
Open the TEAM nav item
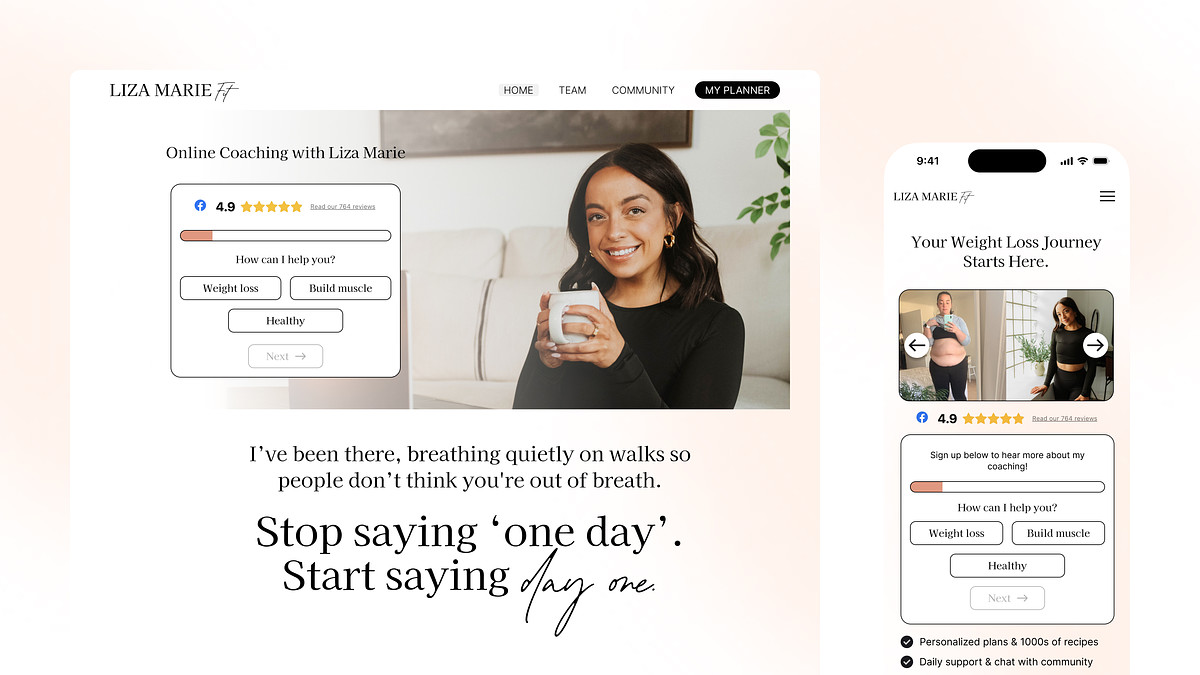click(x=572, y=90)
